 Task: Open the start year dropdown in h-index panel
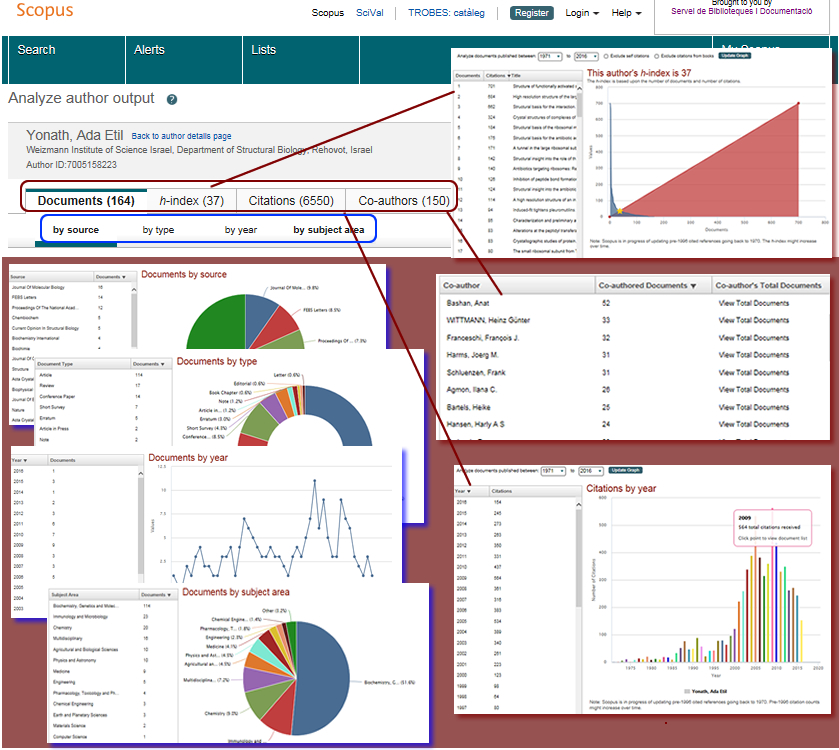pos(550,56)
